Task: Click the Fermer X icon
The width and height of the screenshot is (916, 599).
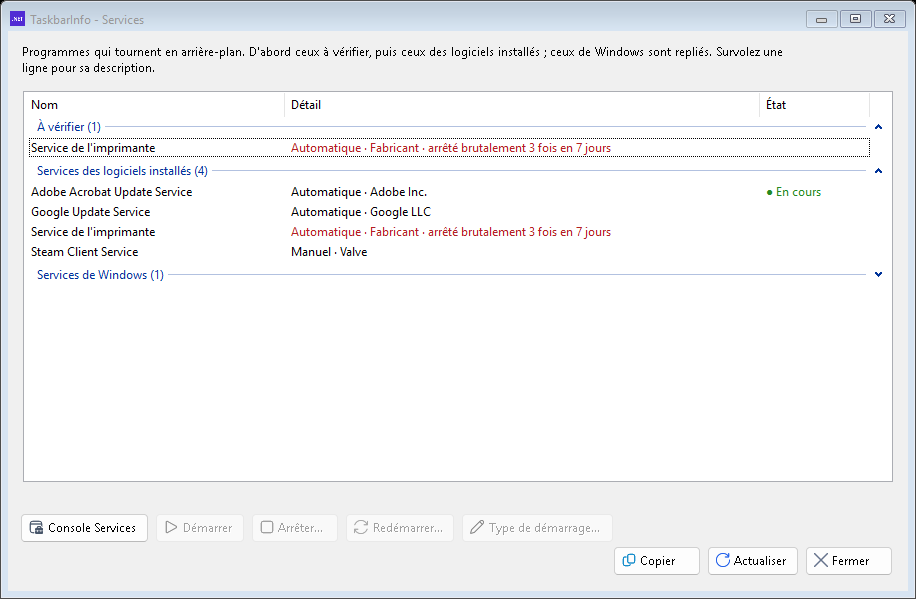Action: [821, 560]
